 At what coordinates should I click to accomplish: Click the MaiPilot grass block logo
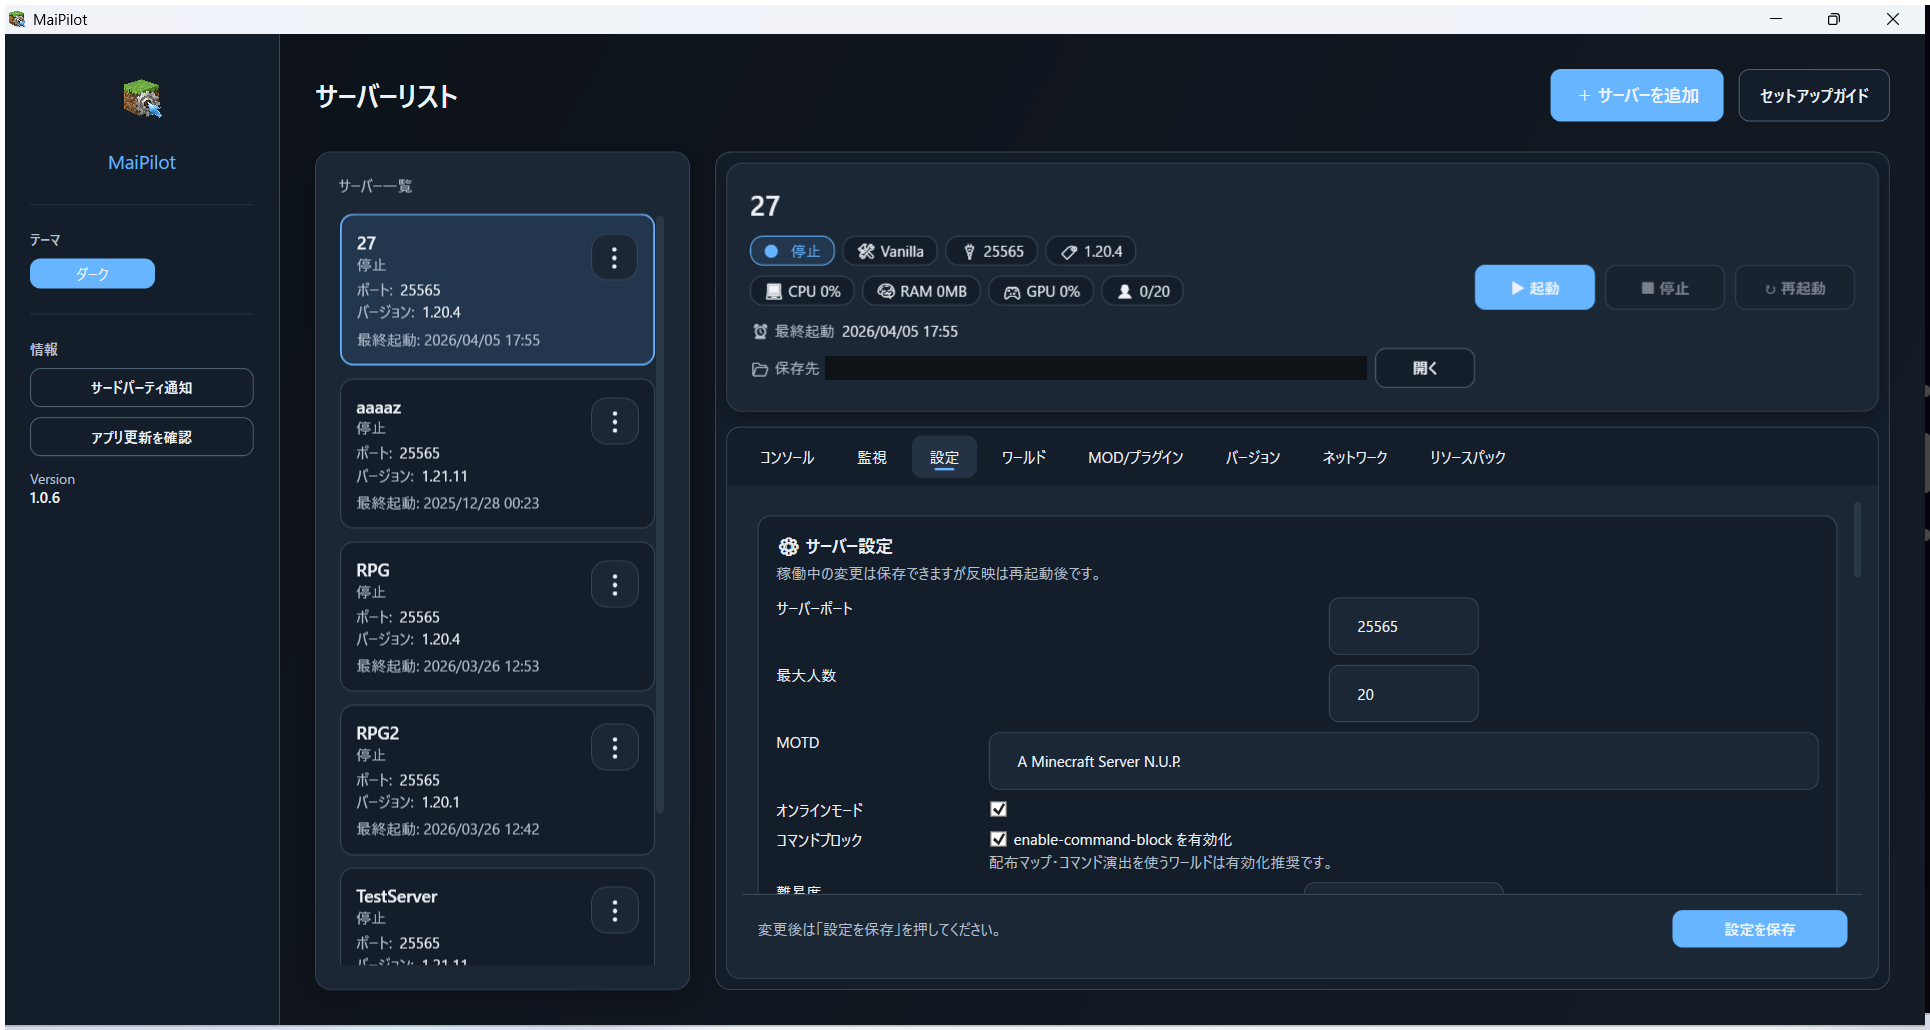pyautogui.click(x=141, y=98)
